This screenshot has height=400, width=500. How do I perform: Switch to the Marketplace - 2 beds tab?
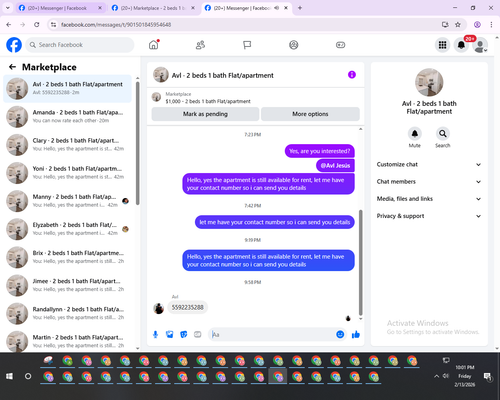tap(153, 8)
